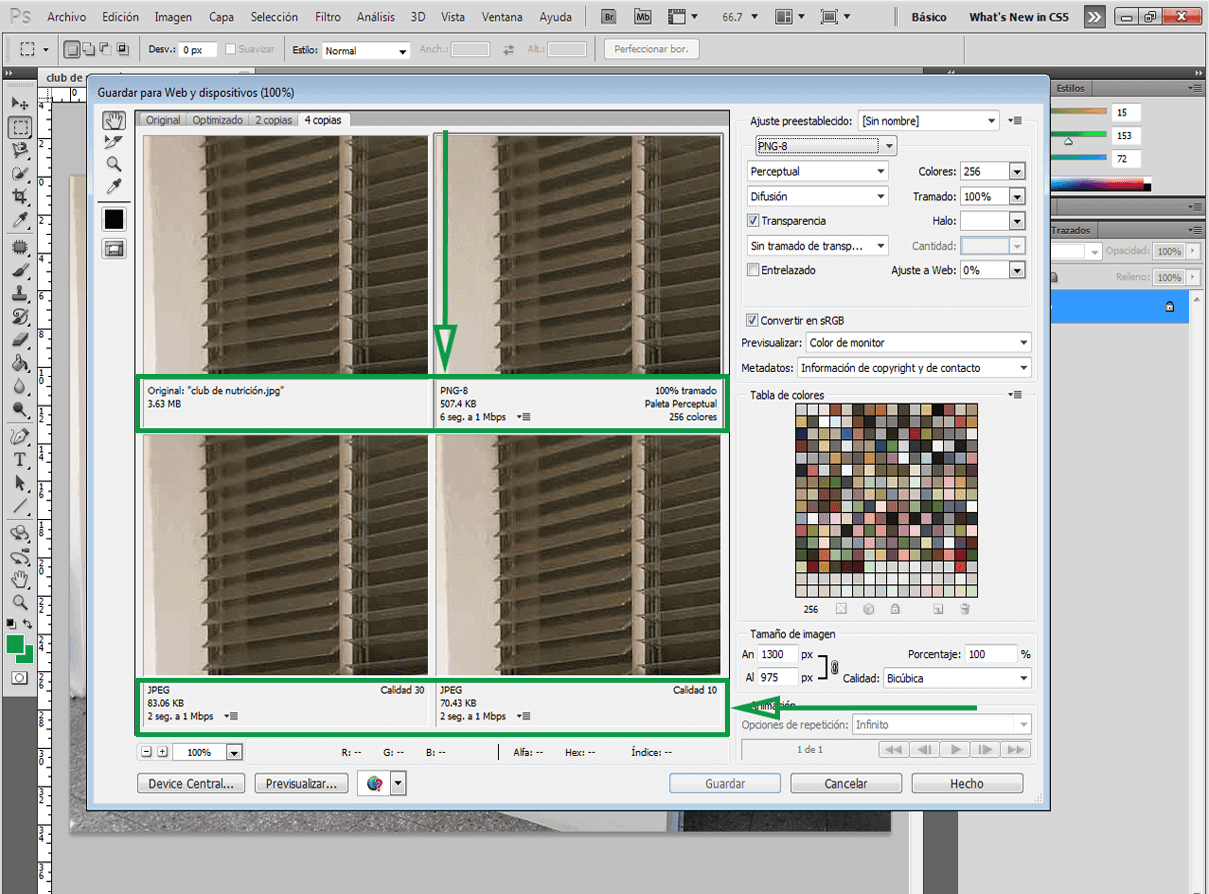Open the Previsualizar Color de monitor dropdown

click(x=918, y=343)
